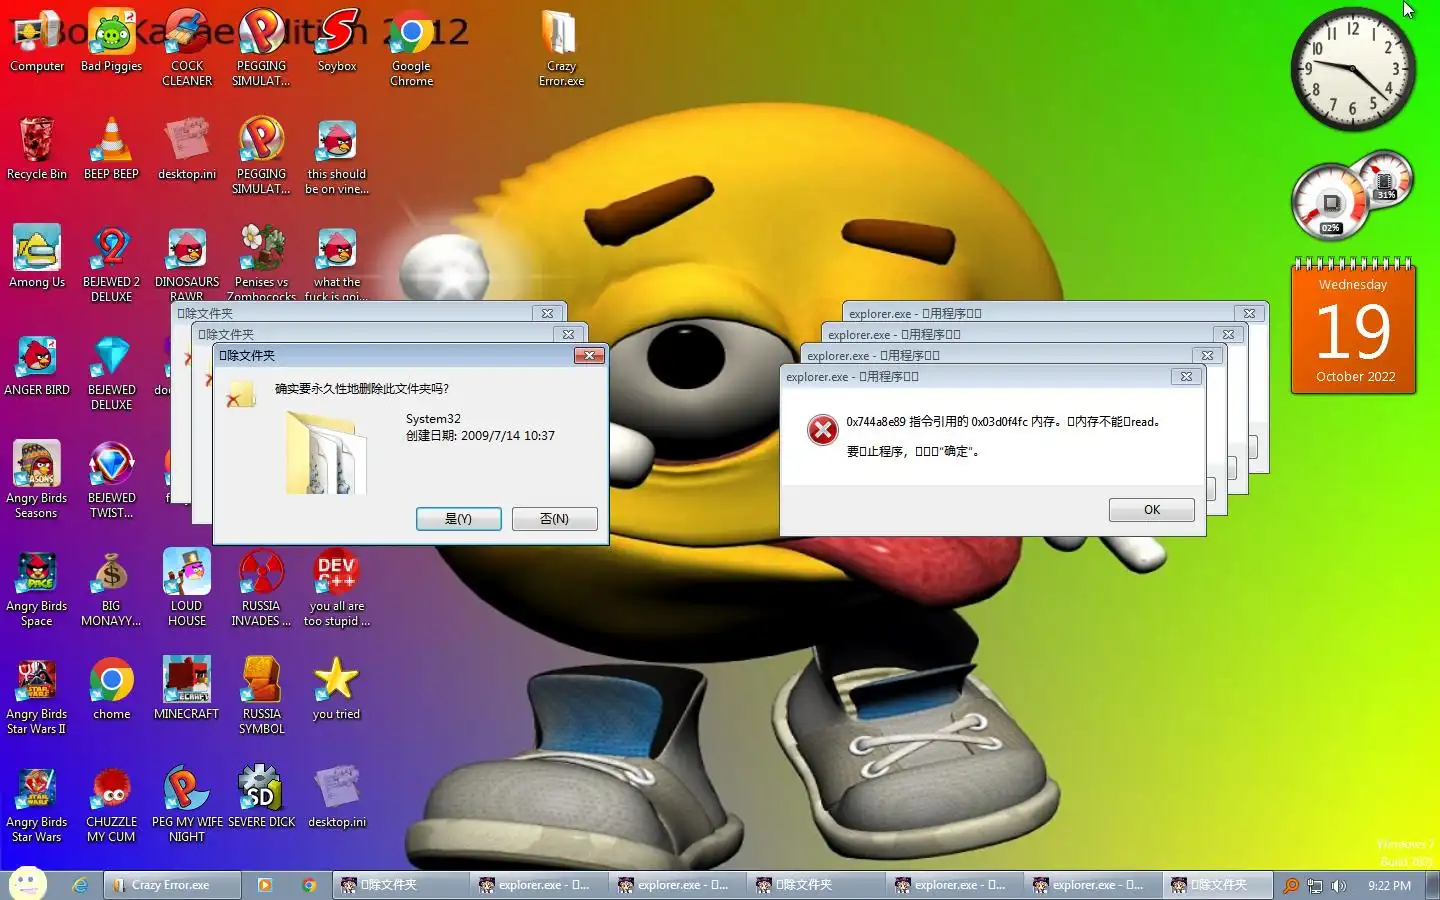Select the BEJEWED 2 DELUXE icon

click(x=111, y=265)
